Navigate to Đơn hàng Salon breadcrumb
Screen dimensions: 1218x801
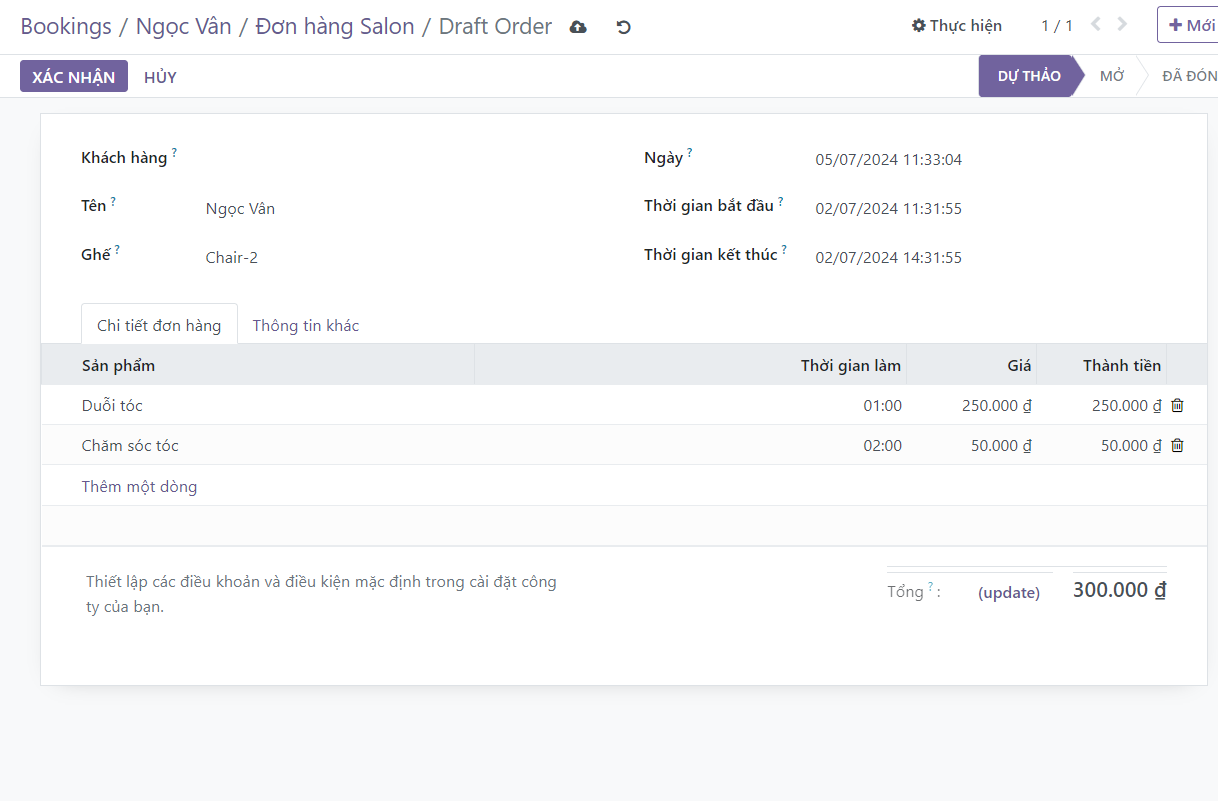(334, 27)
